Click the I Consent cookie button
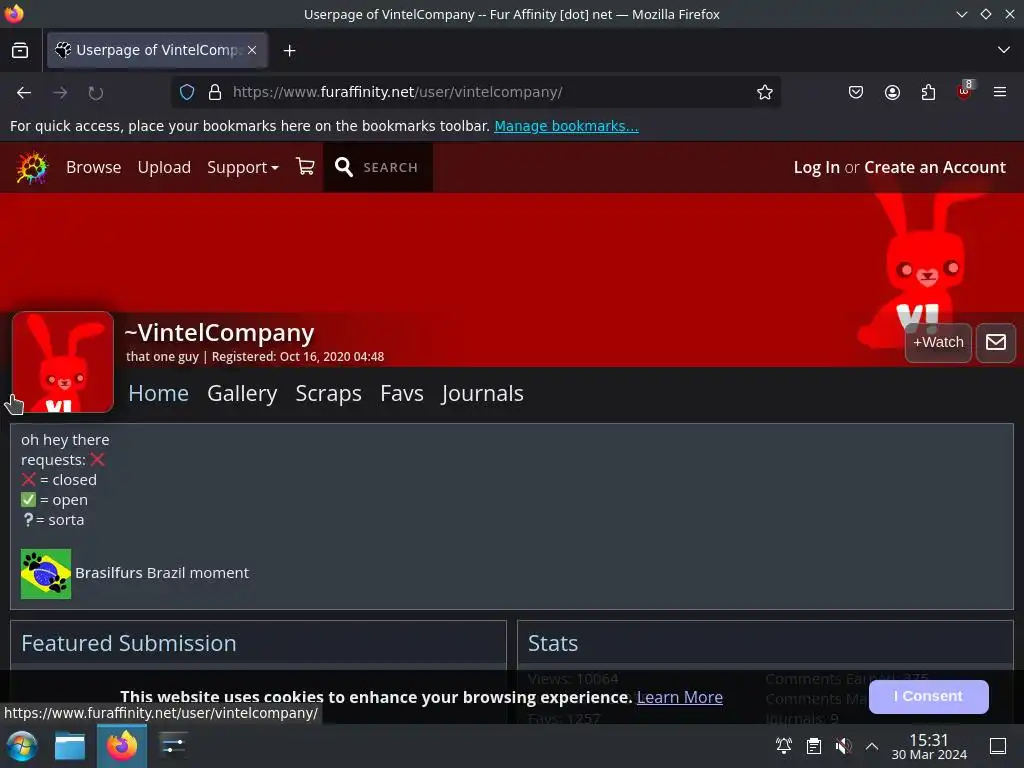Image resolution: width=1024 pixels, height=768 pixels. [x=928, y=696]
